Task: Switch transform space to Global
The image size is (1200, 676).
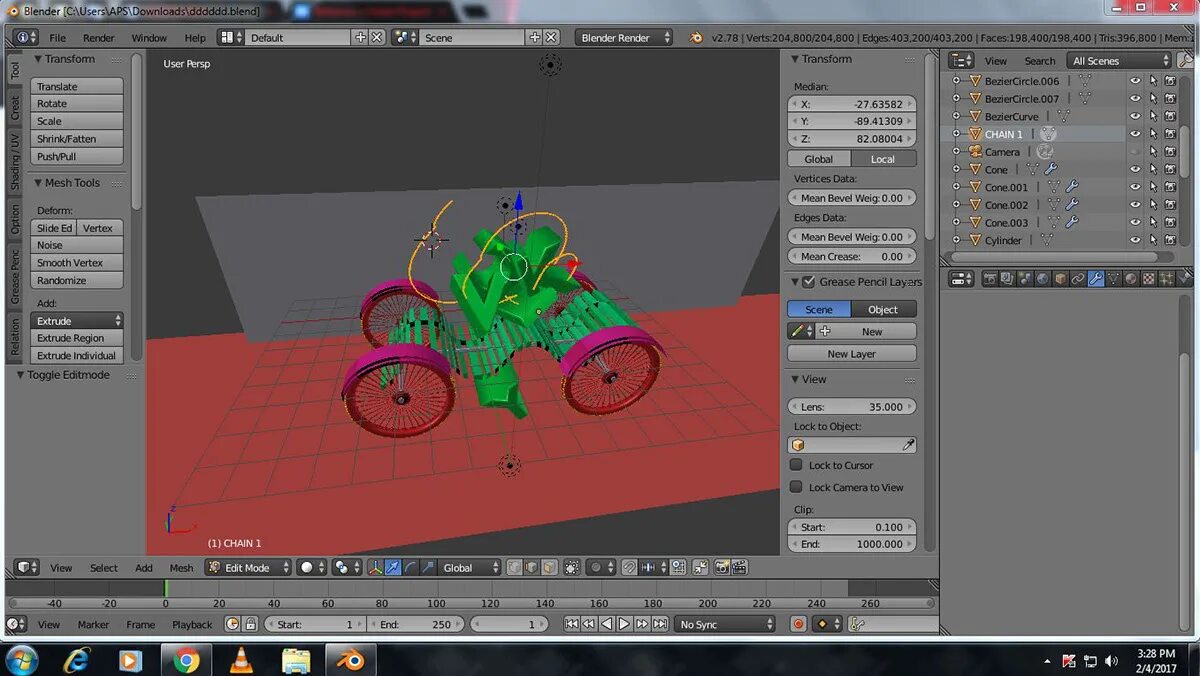Action: coord(819,159)
